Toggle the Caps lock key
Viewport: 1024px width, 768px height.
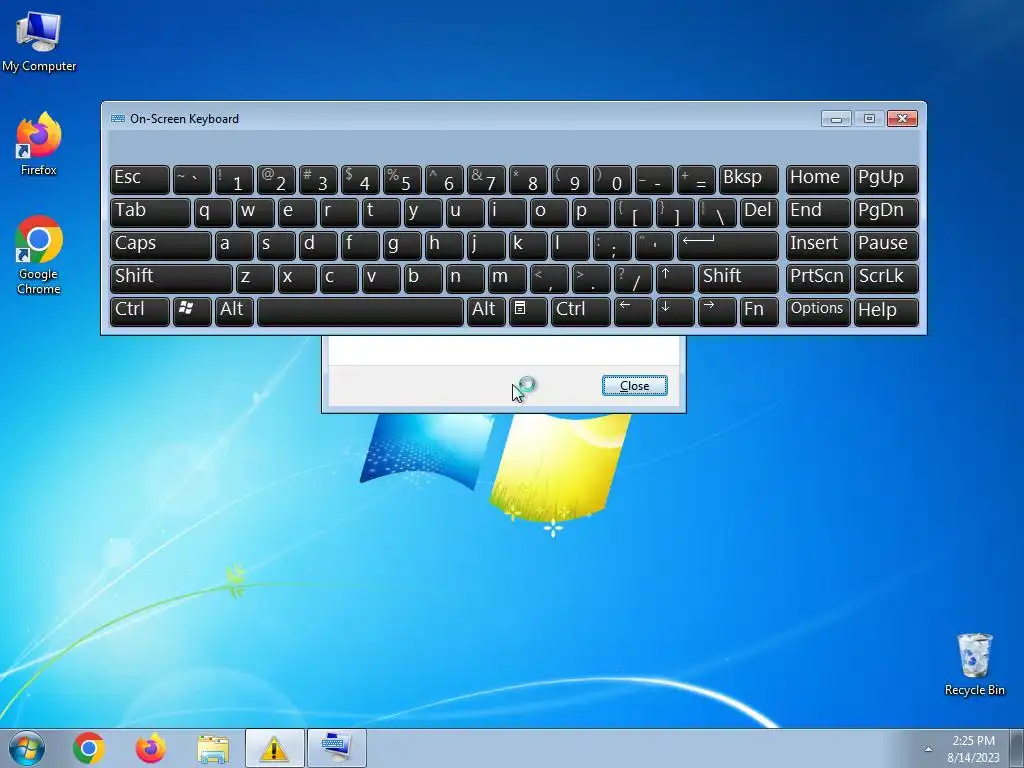click(x=161, y=246)
